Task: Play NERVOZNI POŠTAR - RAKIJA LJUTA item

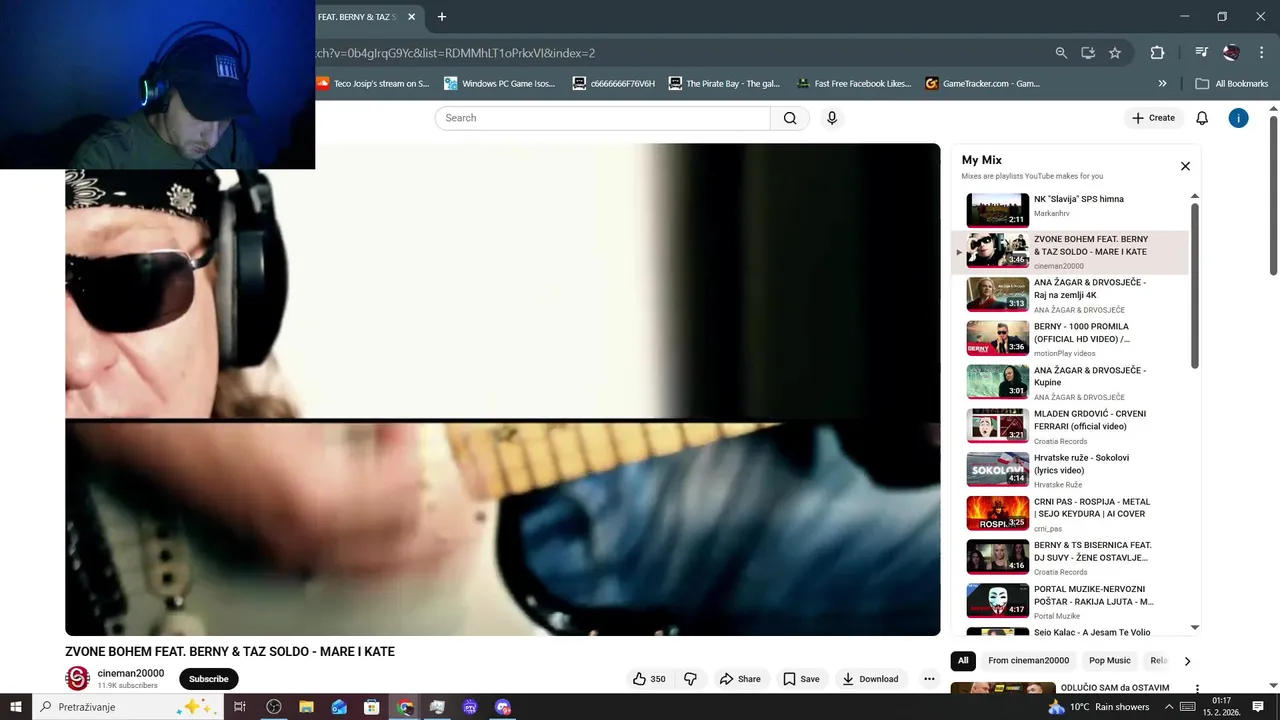Action: click(x=1070, y=602)
